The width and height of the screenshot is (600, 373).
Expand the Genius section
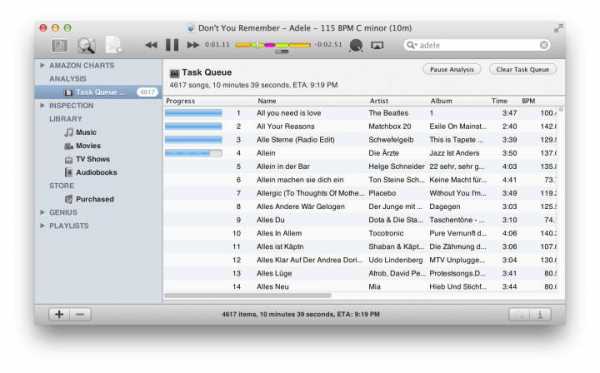42,212
